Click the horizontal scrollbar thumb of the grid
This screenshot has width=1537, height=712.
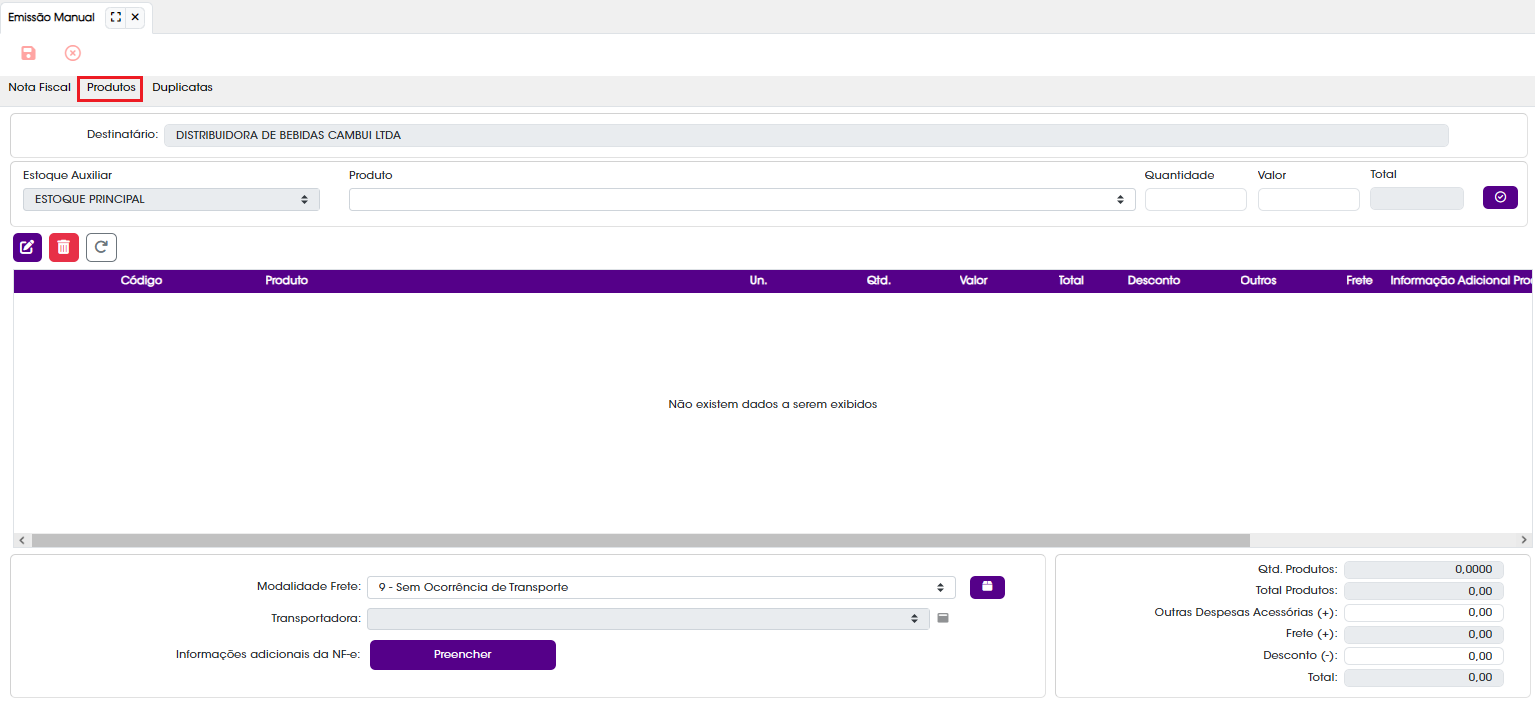pos(640,540)
